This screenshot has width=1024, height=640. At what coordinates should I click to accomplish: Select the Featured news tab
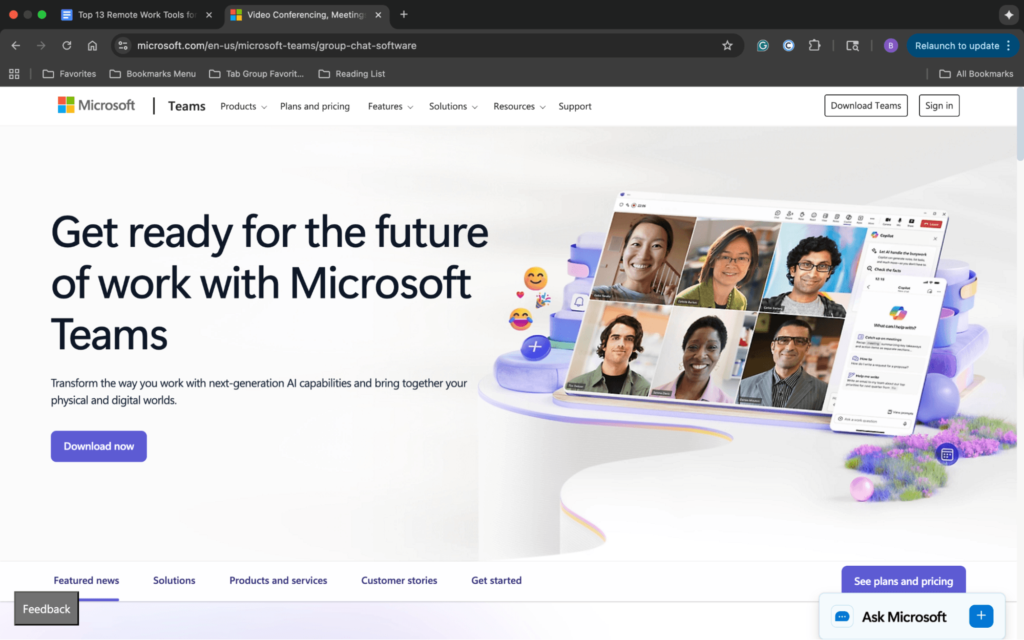pos(86,581)
